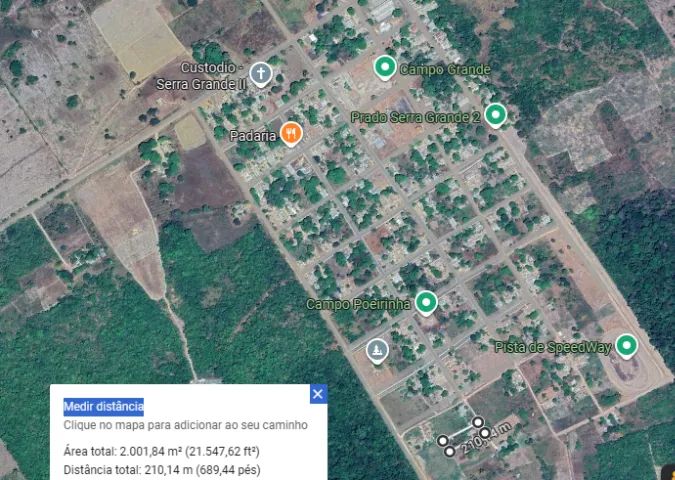Click the Prado Serra Grande 2 label
Screen dimensions: 675x480
coord(415,117)
